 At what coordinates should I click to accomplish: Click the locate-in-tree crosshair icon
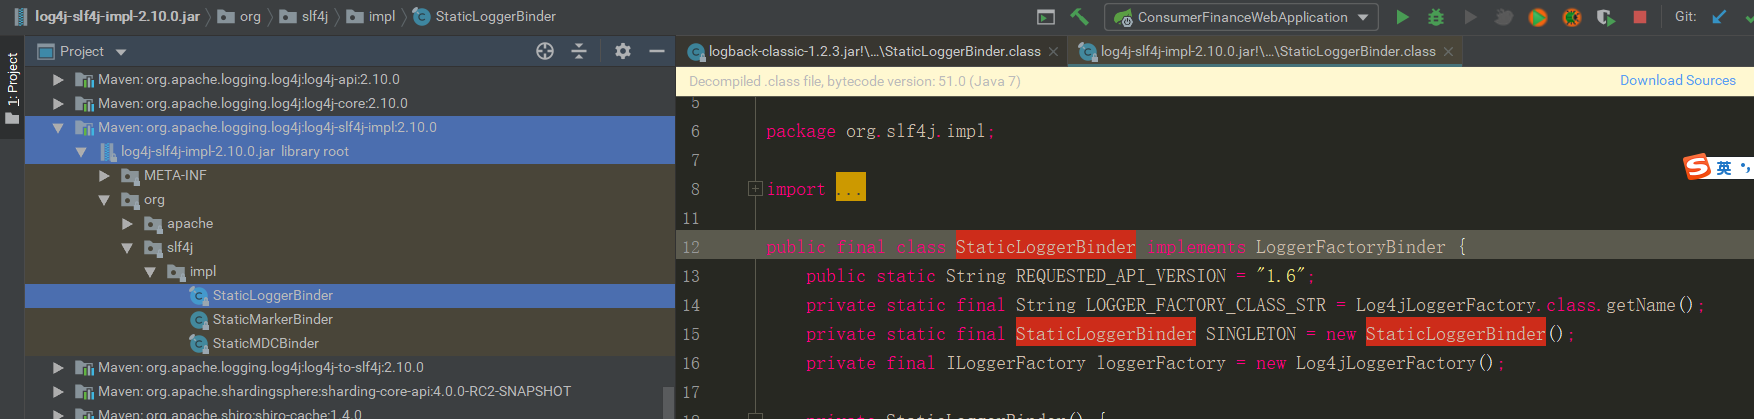(x=545, y=51)
